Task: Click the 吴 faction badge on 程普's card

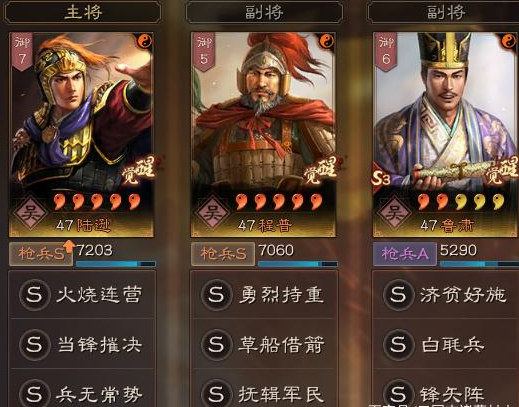Action: (212, 212)
